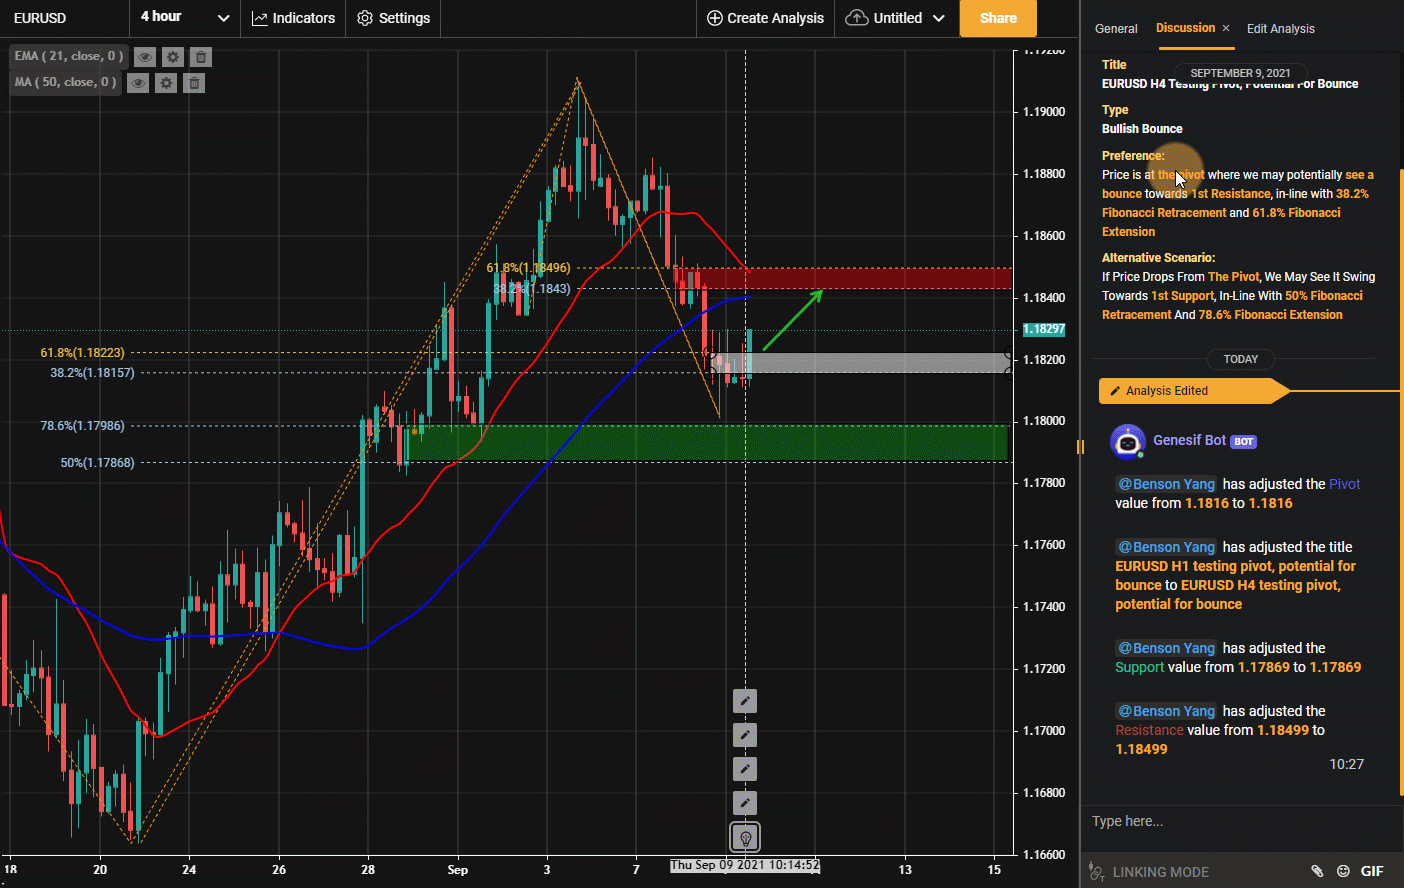Click the Alternative Scenario: section heading
1404x888 pixels.
[x=1158, y=258]
